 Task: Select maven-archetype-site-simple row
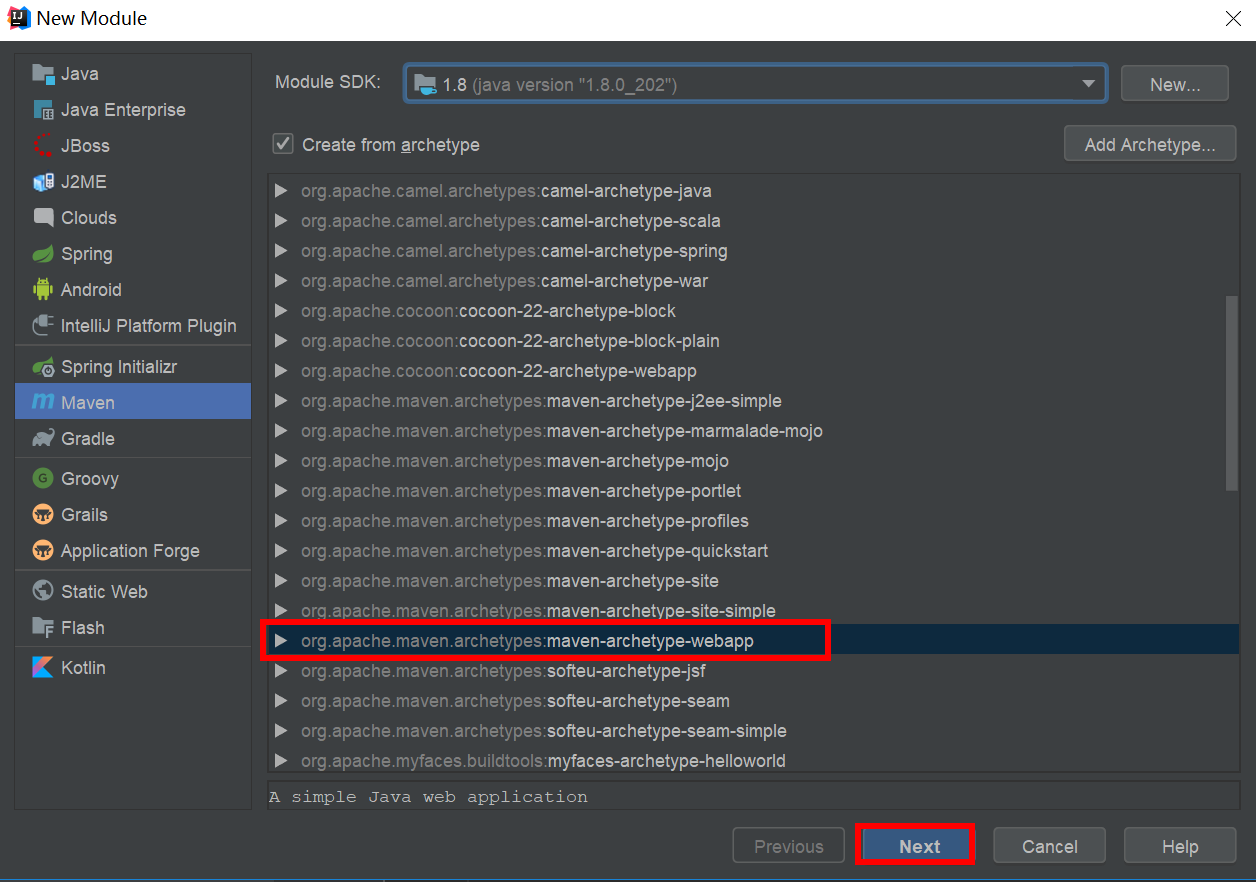(753, 611)
